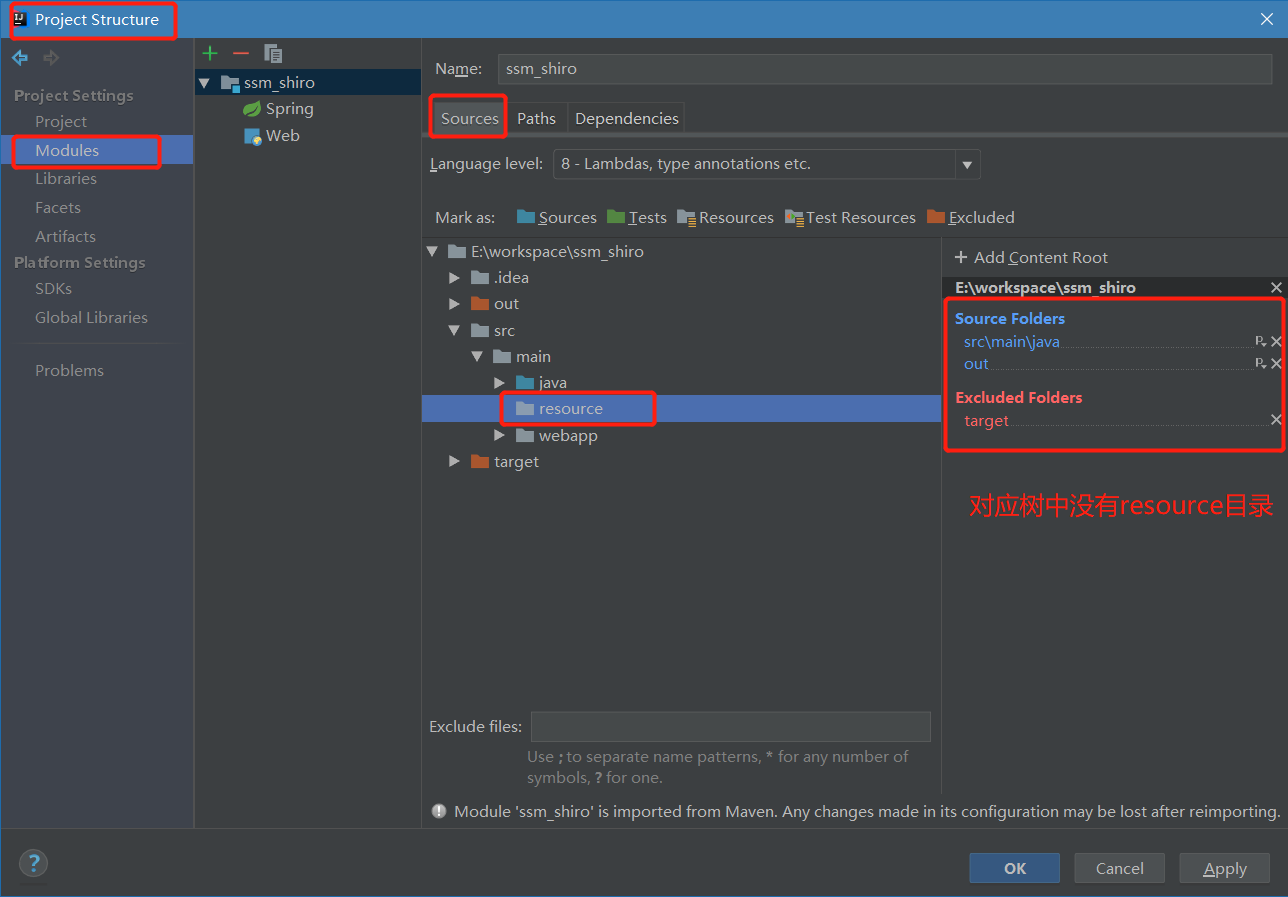Expand the webapp folder

click(499, 435)
